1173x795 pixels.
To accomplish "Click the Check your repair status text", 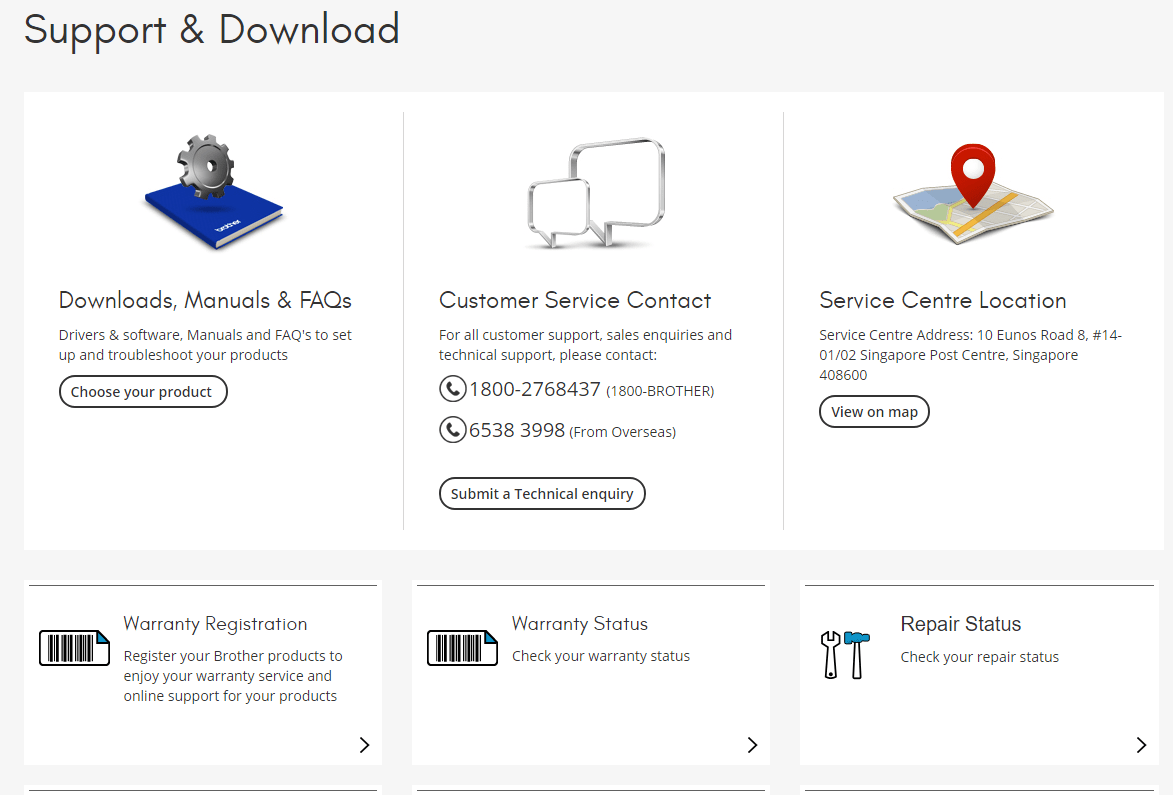I will 980,657.
